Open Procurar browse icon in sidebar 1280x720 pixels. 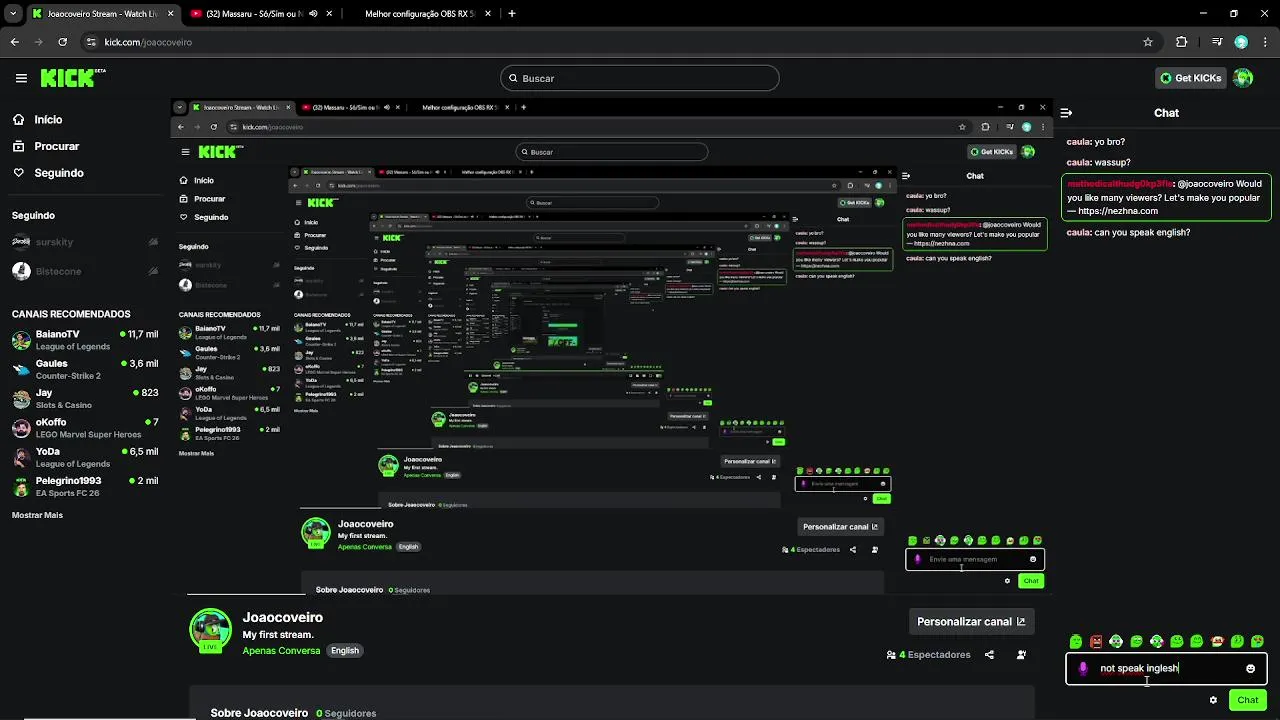point(19,146)
